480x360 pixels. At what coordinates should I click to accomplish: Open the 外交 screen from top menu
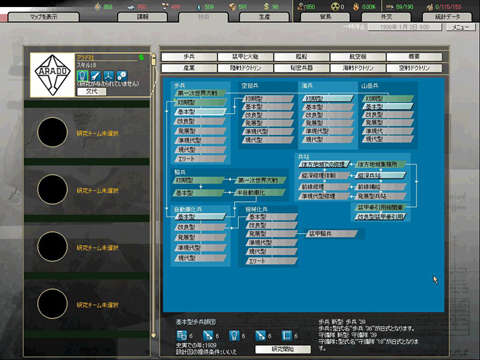coord(386,17)
